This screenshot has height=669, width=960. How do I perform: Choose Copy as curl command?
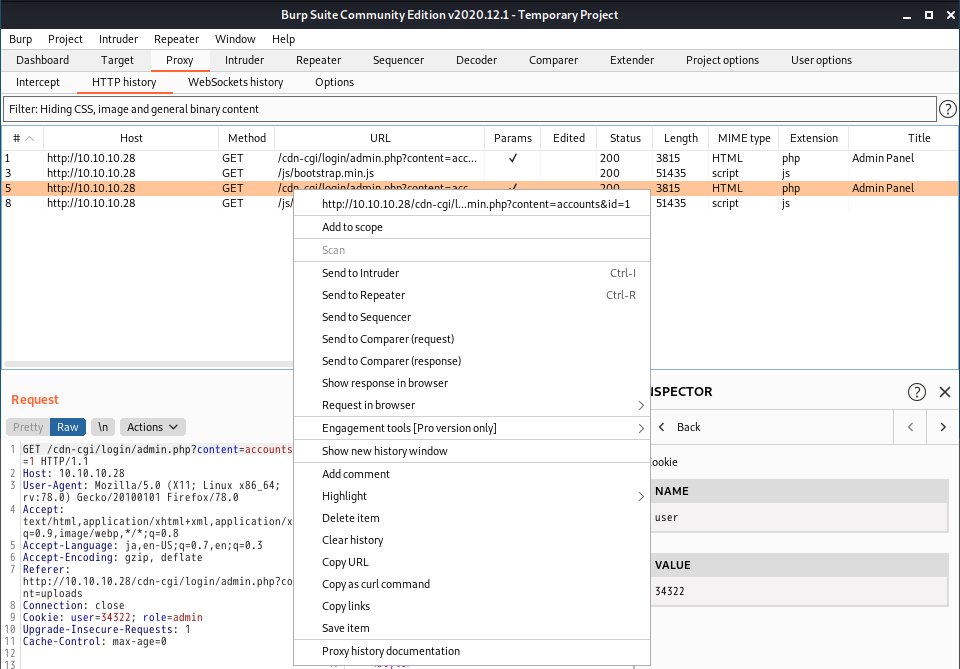tap(376, 584)
